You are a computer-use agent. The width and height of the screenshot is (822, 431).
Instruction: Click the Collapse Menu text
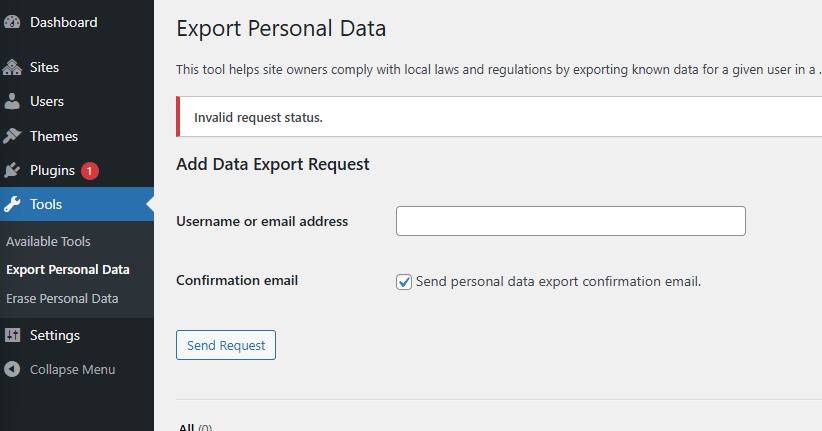pos(72,370)
